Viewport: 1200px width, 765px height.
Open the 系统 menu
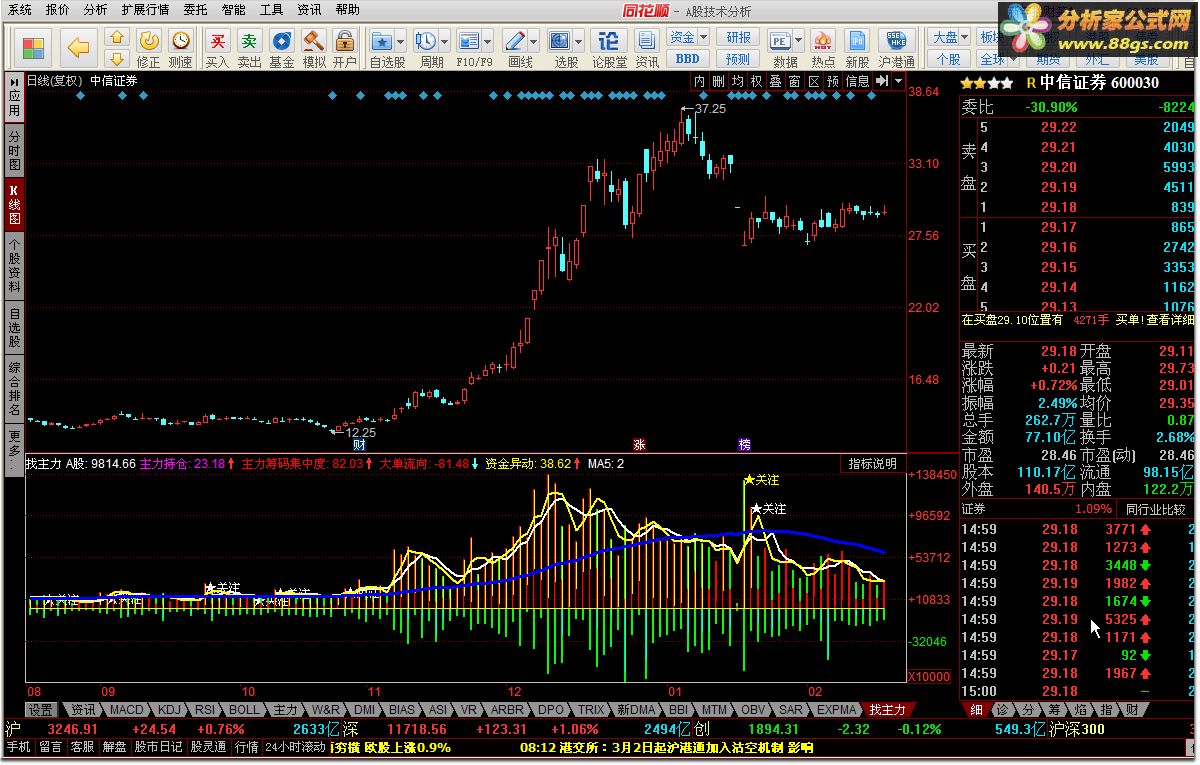(19, 10)
